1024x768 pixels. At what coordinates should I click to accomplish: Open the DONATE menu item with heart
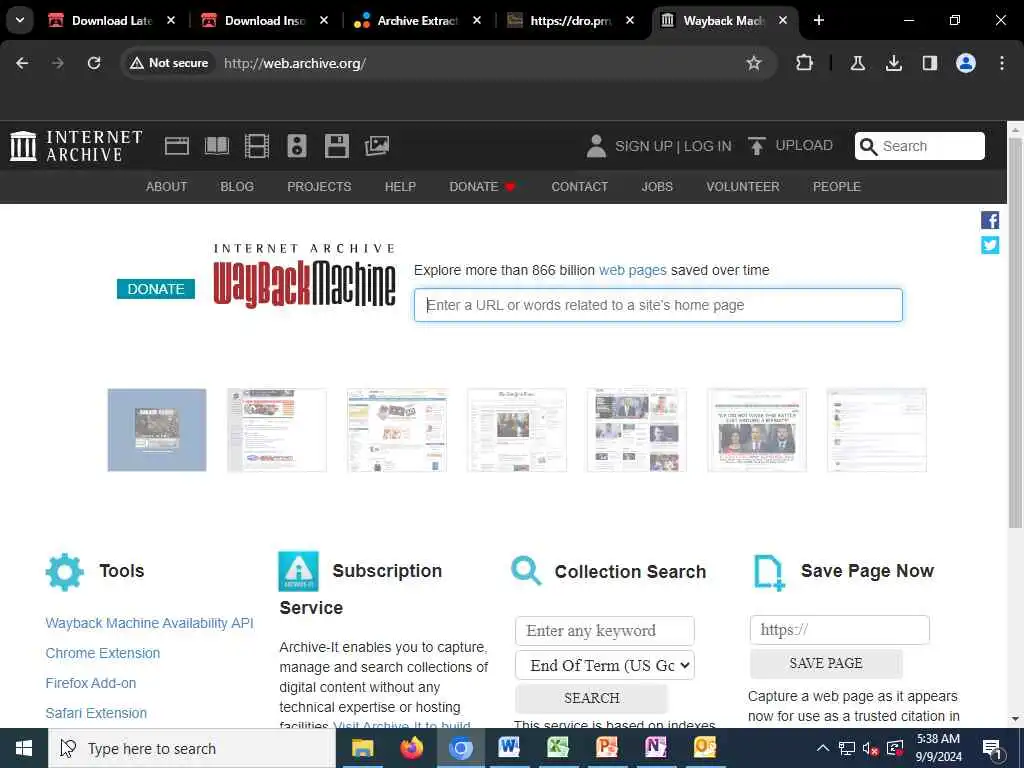point(483,187)
